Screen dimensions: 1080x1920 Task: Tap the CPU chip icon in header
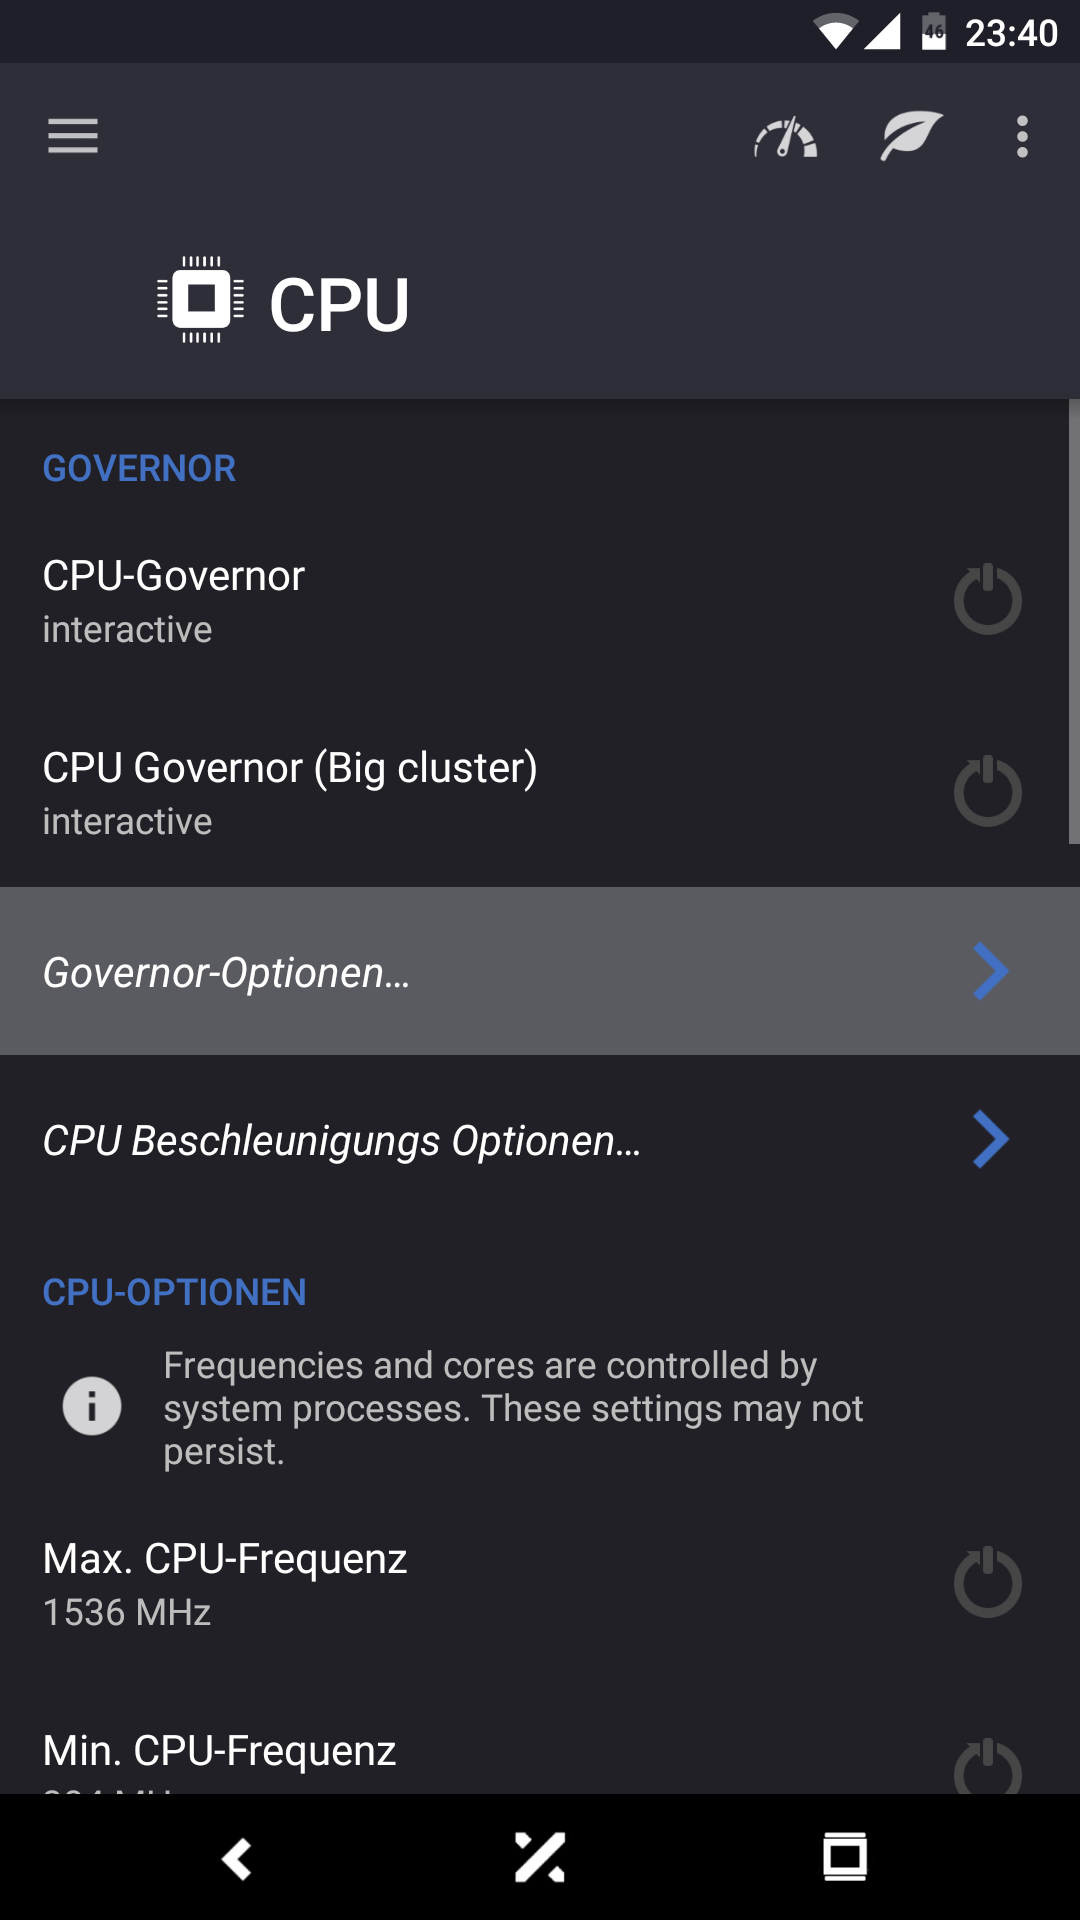click(201, 300)
